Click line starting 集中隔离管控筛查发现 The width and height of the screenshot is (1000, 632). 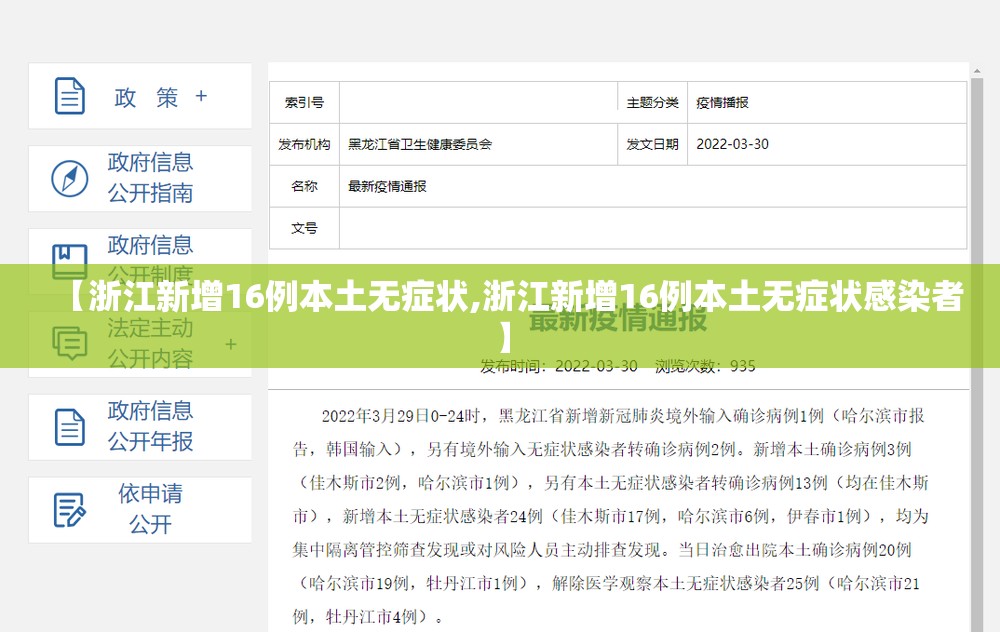pyautogui.click(x=602, y=550)
